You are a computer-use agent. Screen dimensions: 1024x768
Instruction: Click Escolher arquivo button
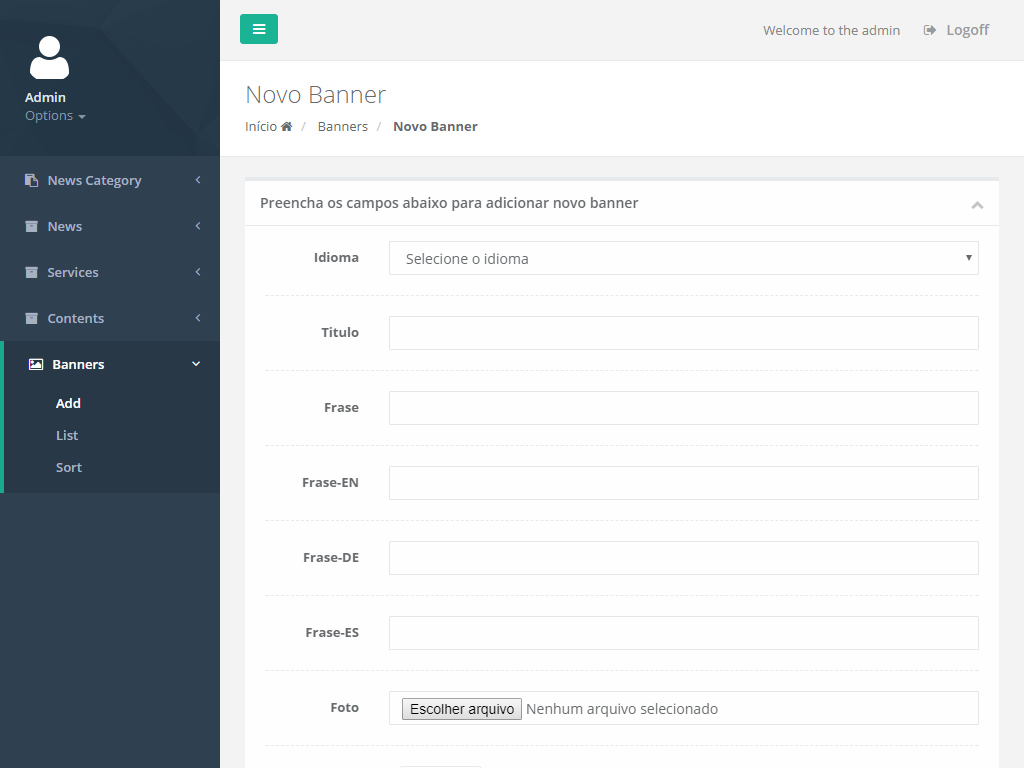tap(462, 709)
